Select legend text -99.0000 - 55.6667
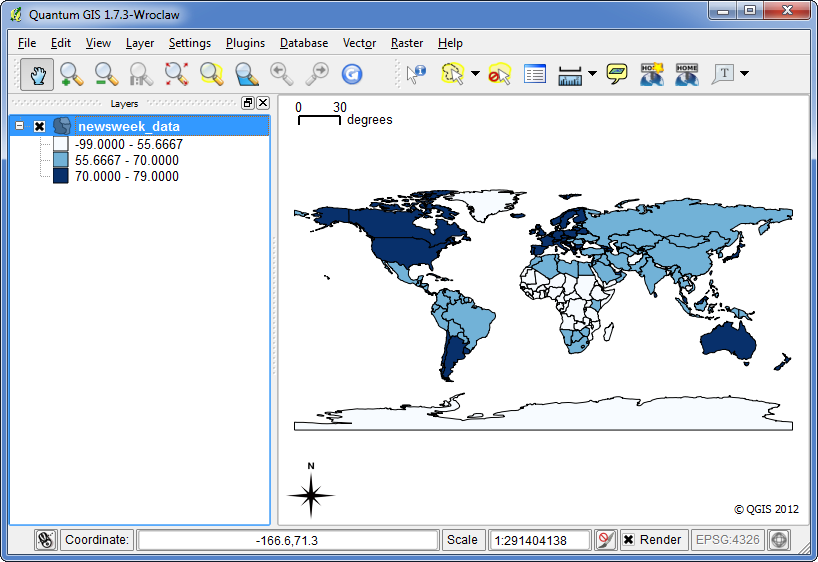This screenshot has height=562, width=818. (x=129, y=144)
